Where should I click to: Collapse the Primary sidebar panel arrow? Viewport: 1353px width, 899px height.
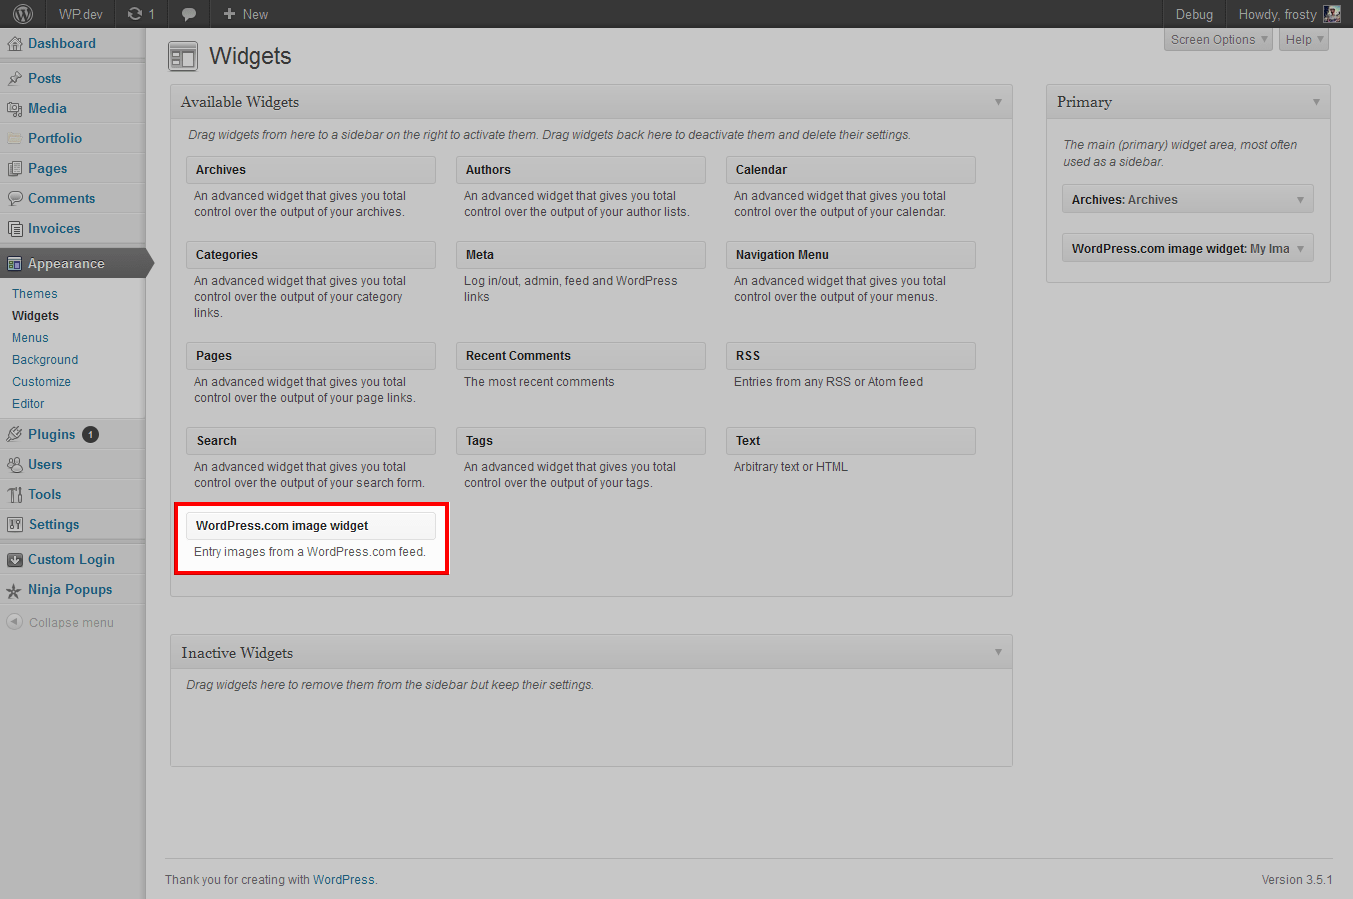(x=1316, y=102)
